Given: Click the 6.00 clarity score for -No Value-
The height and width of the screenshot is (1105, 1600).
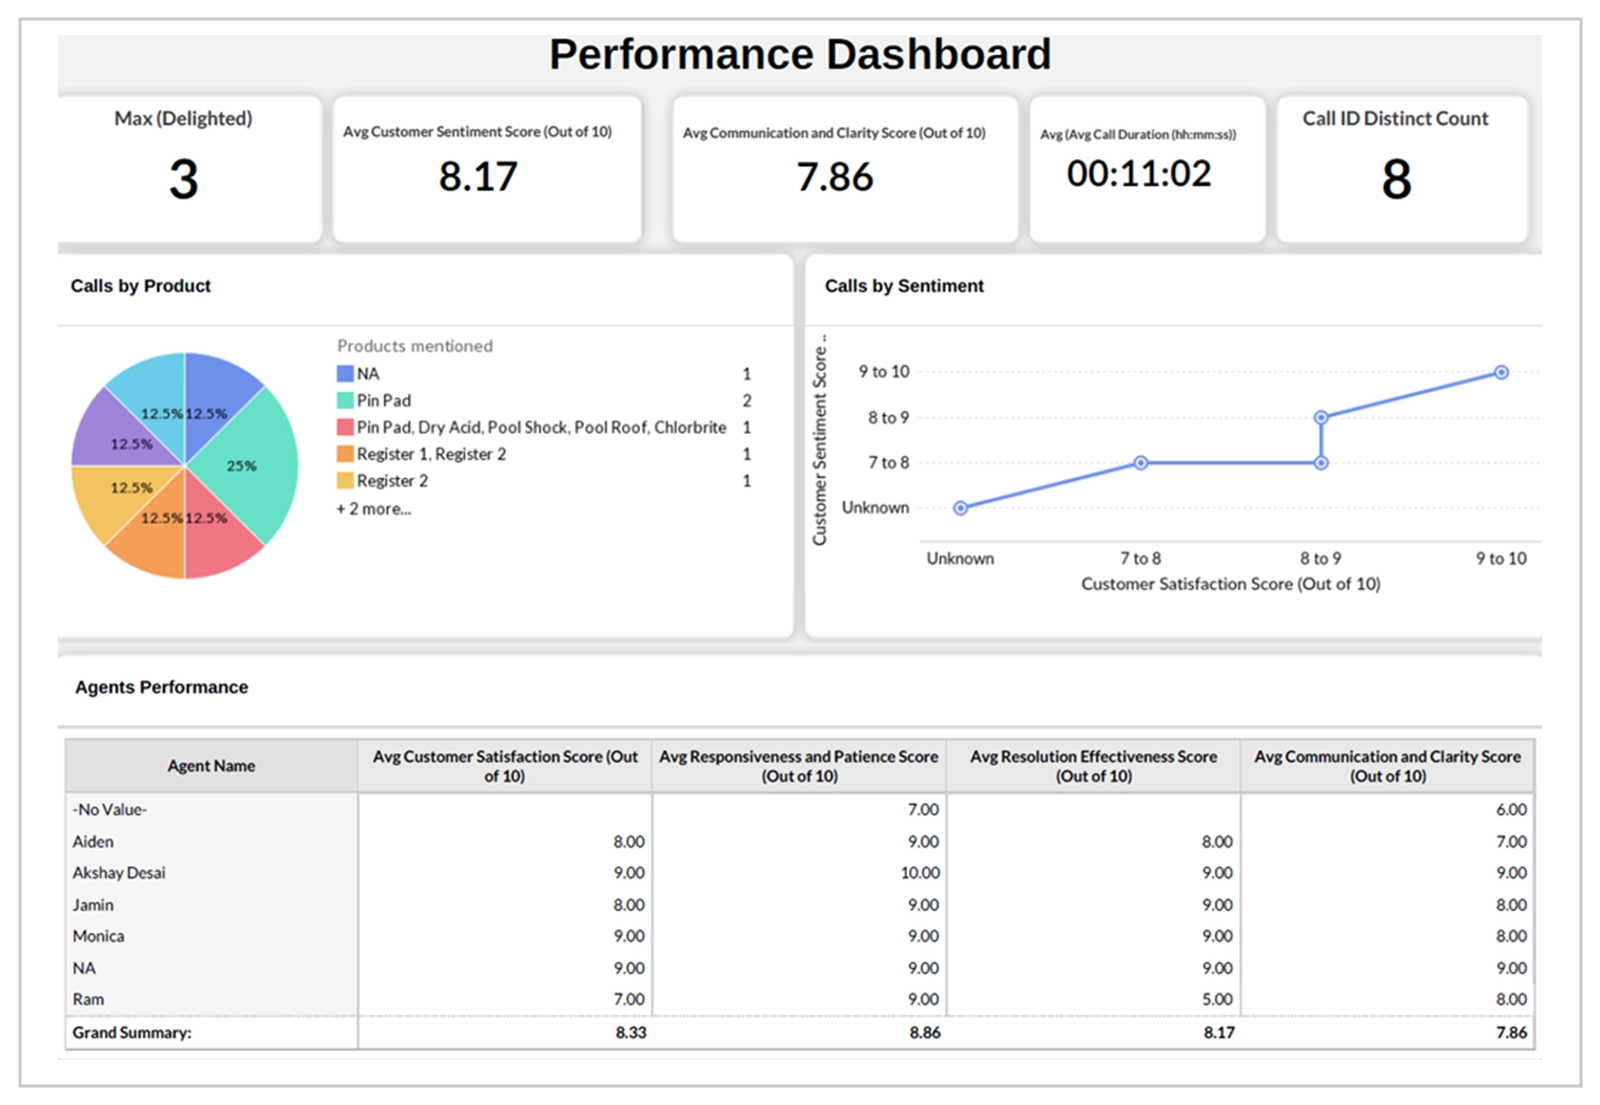Looking at the screenshot, I should point(1511,810).
